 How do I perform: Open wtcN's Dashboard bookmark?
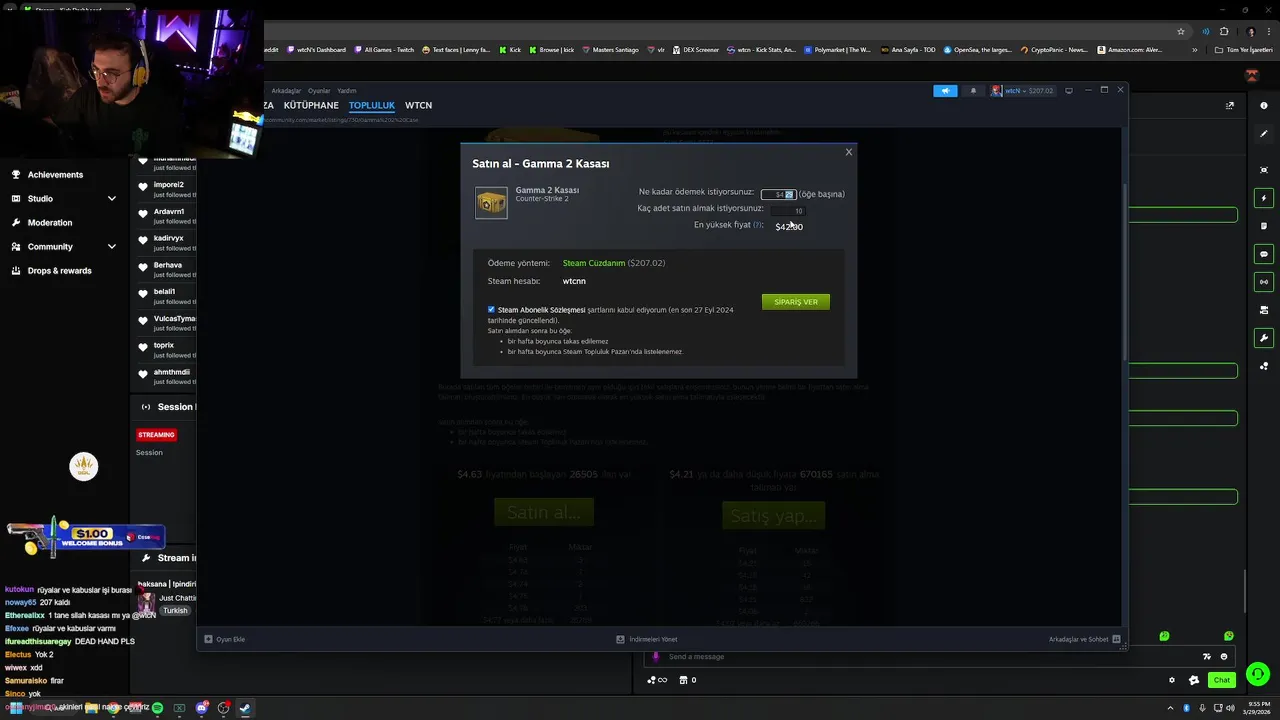point(316,50)
